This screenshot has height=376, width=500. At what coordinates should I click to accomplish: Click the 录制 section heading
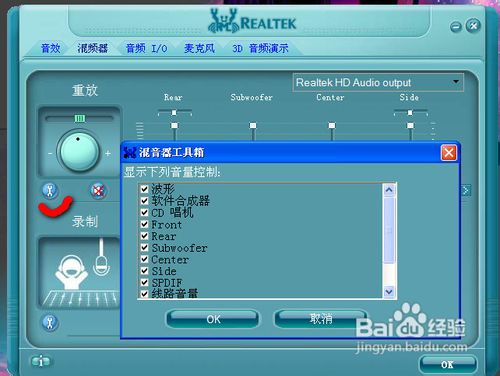tap(85, 222)
